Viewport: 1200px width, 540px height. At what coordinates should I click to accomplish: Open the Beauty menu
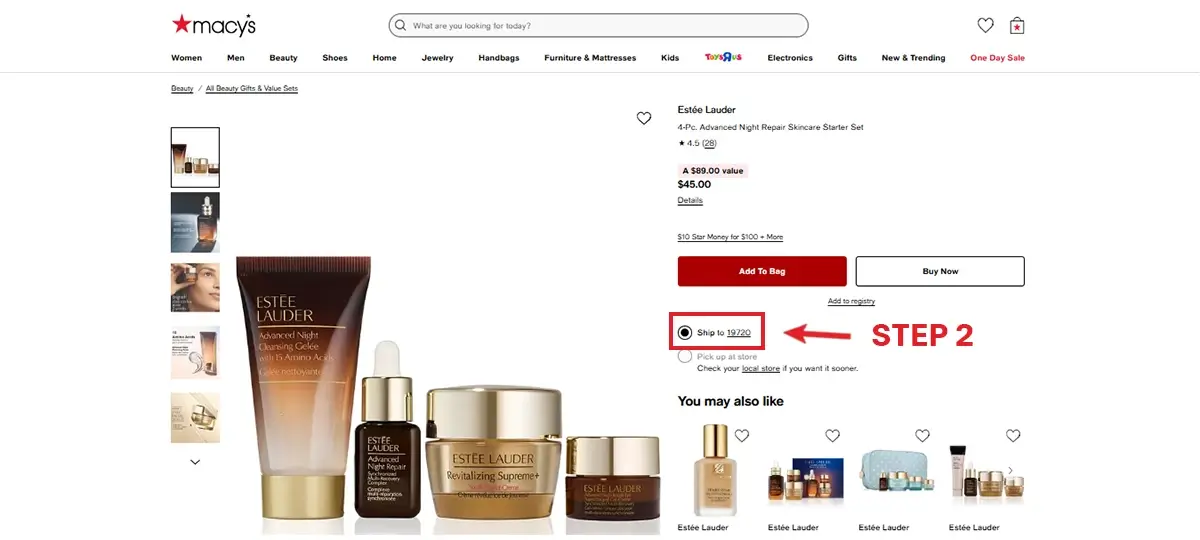pyautogui.click(x=283, y=58)
